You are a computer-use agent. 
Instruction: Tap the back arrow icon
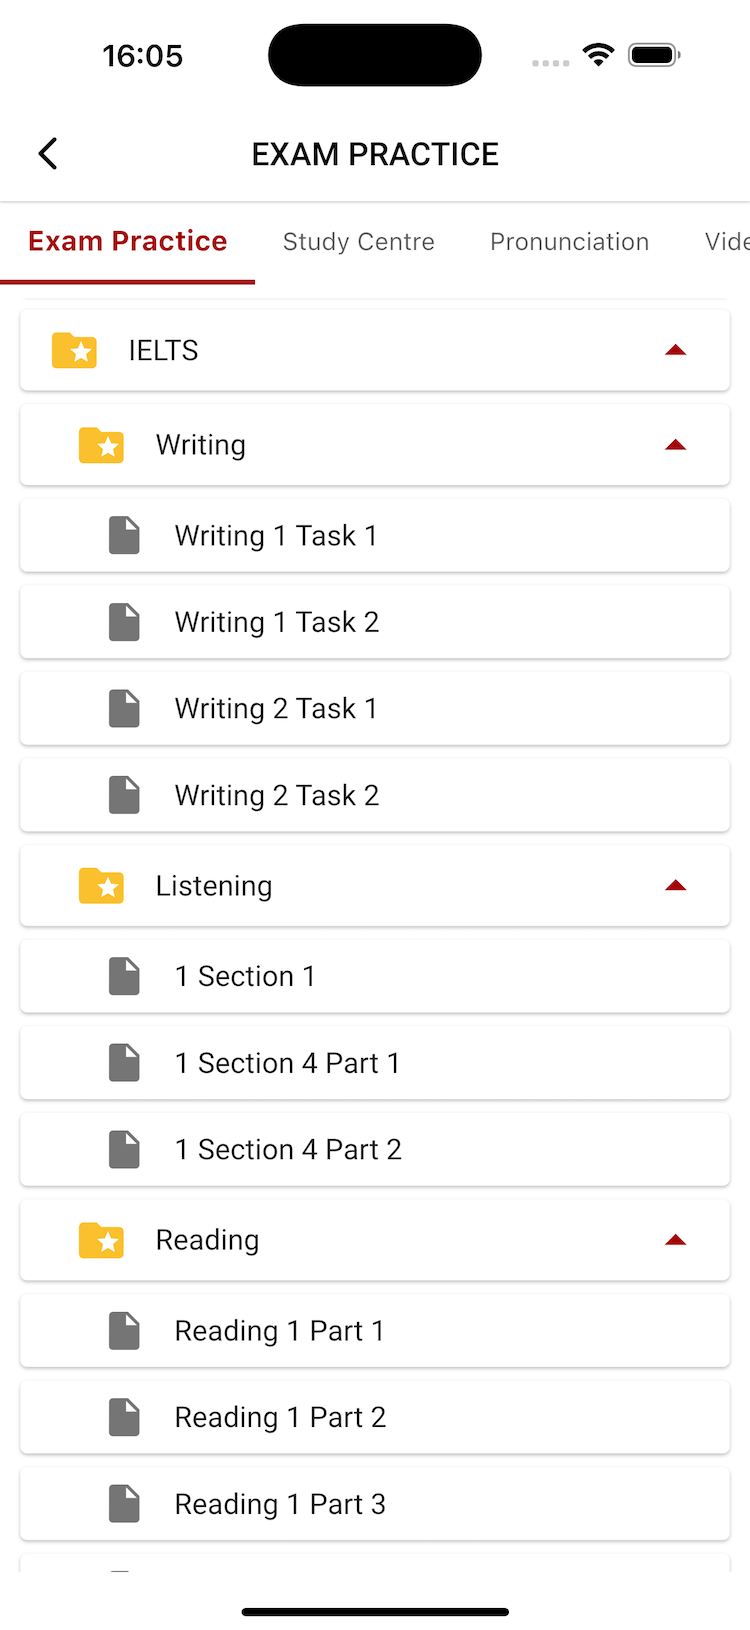tap(48, 154)
